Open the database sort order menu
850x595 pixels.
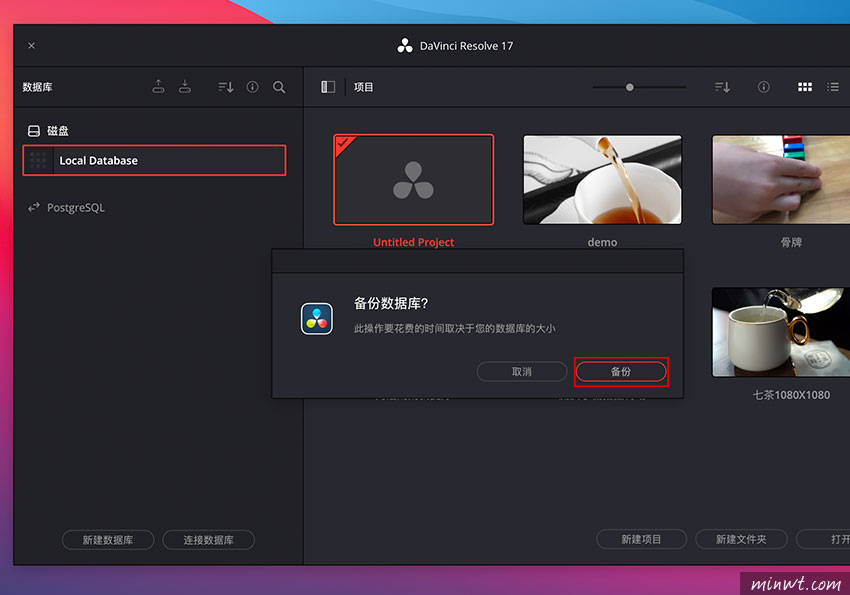coord(226,87)
